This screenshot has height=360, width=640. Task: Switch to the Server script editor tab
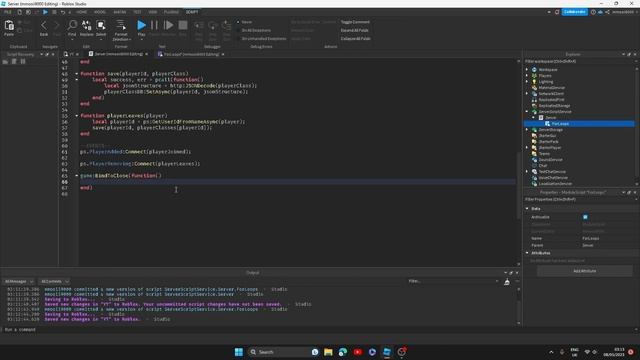(x=118, y=54)
